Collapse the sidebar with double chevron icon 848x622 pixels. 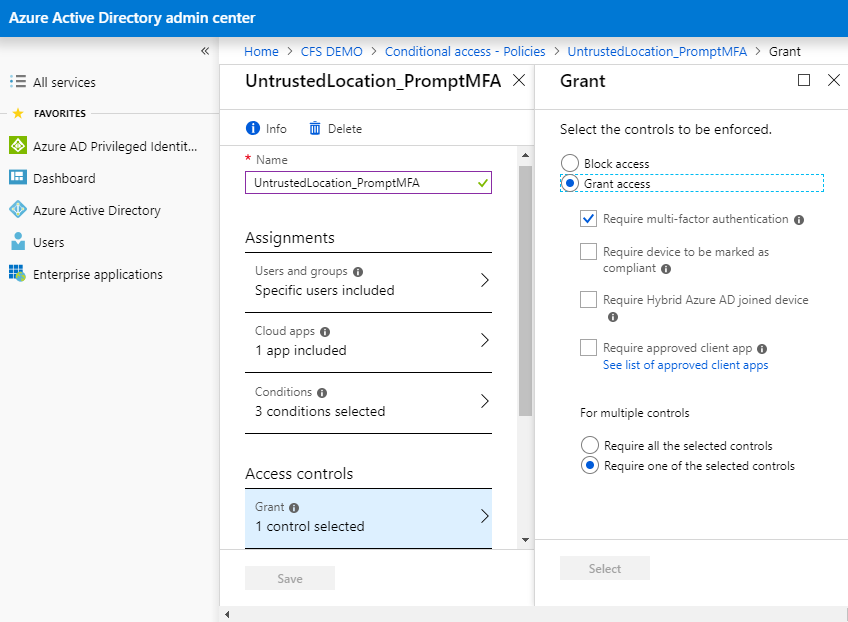[205, 51]
